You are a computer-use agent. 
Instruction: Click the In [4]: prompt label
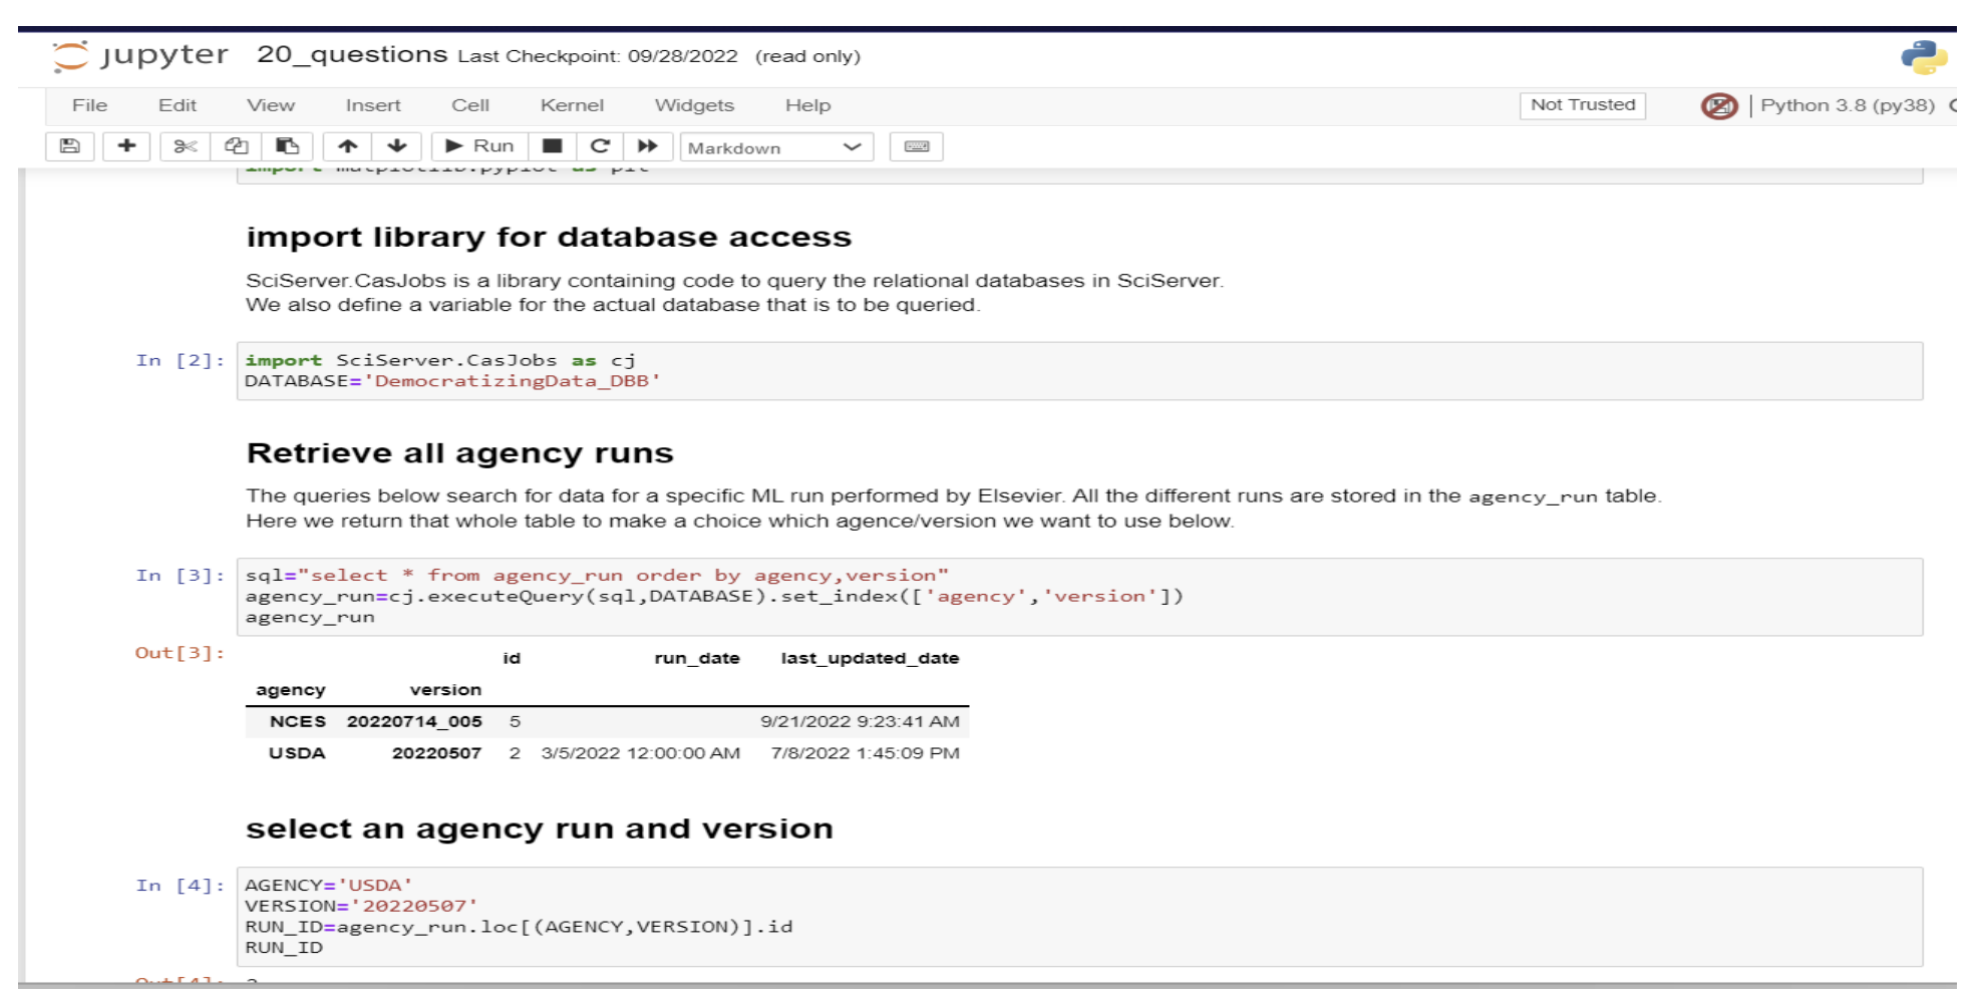(180, 885)
